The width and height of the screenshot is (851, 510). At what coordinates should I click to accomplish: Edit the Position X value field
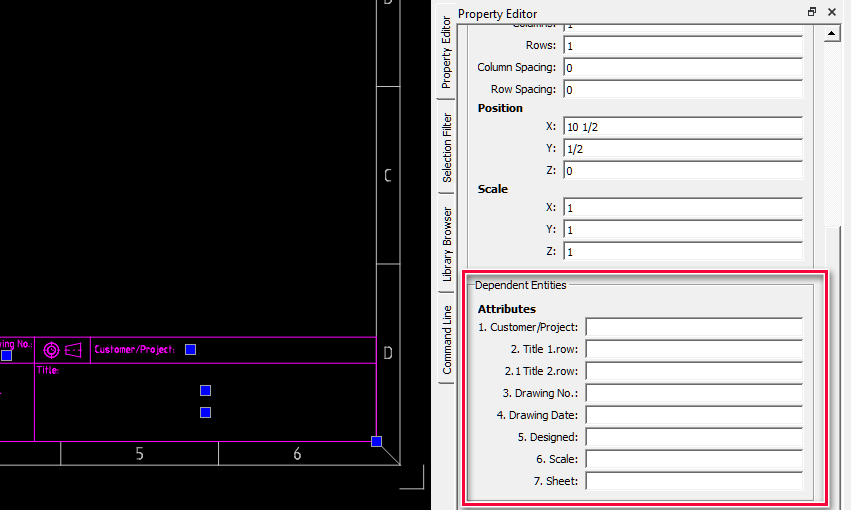[x=683, y=127]
